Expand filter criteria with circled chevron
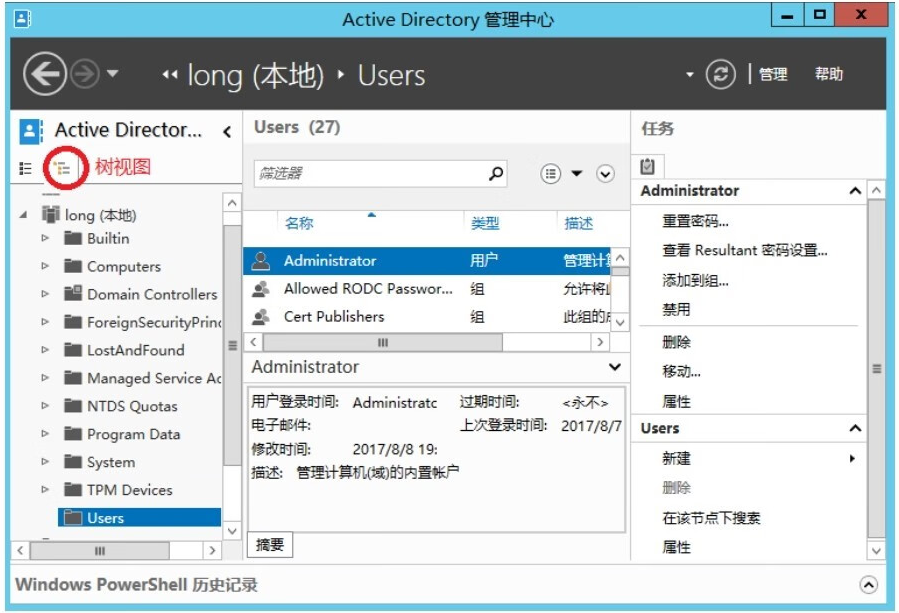The width and height of the screenshot is (899, 613). point(605,173)
